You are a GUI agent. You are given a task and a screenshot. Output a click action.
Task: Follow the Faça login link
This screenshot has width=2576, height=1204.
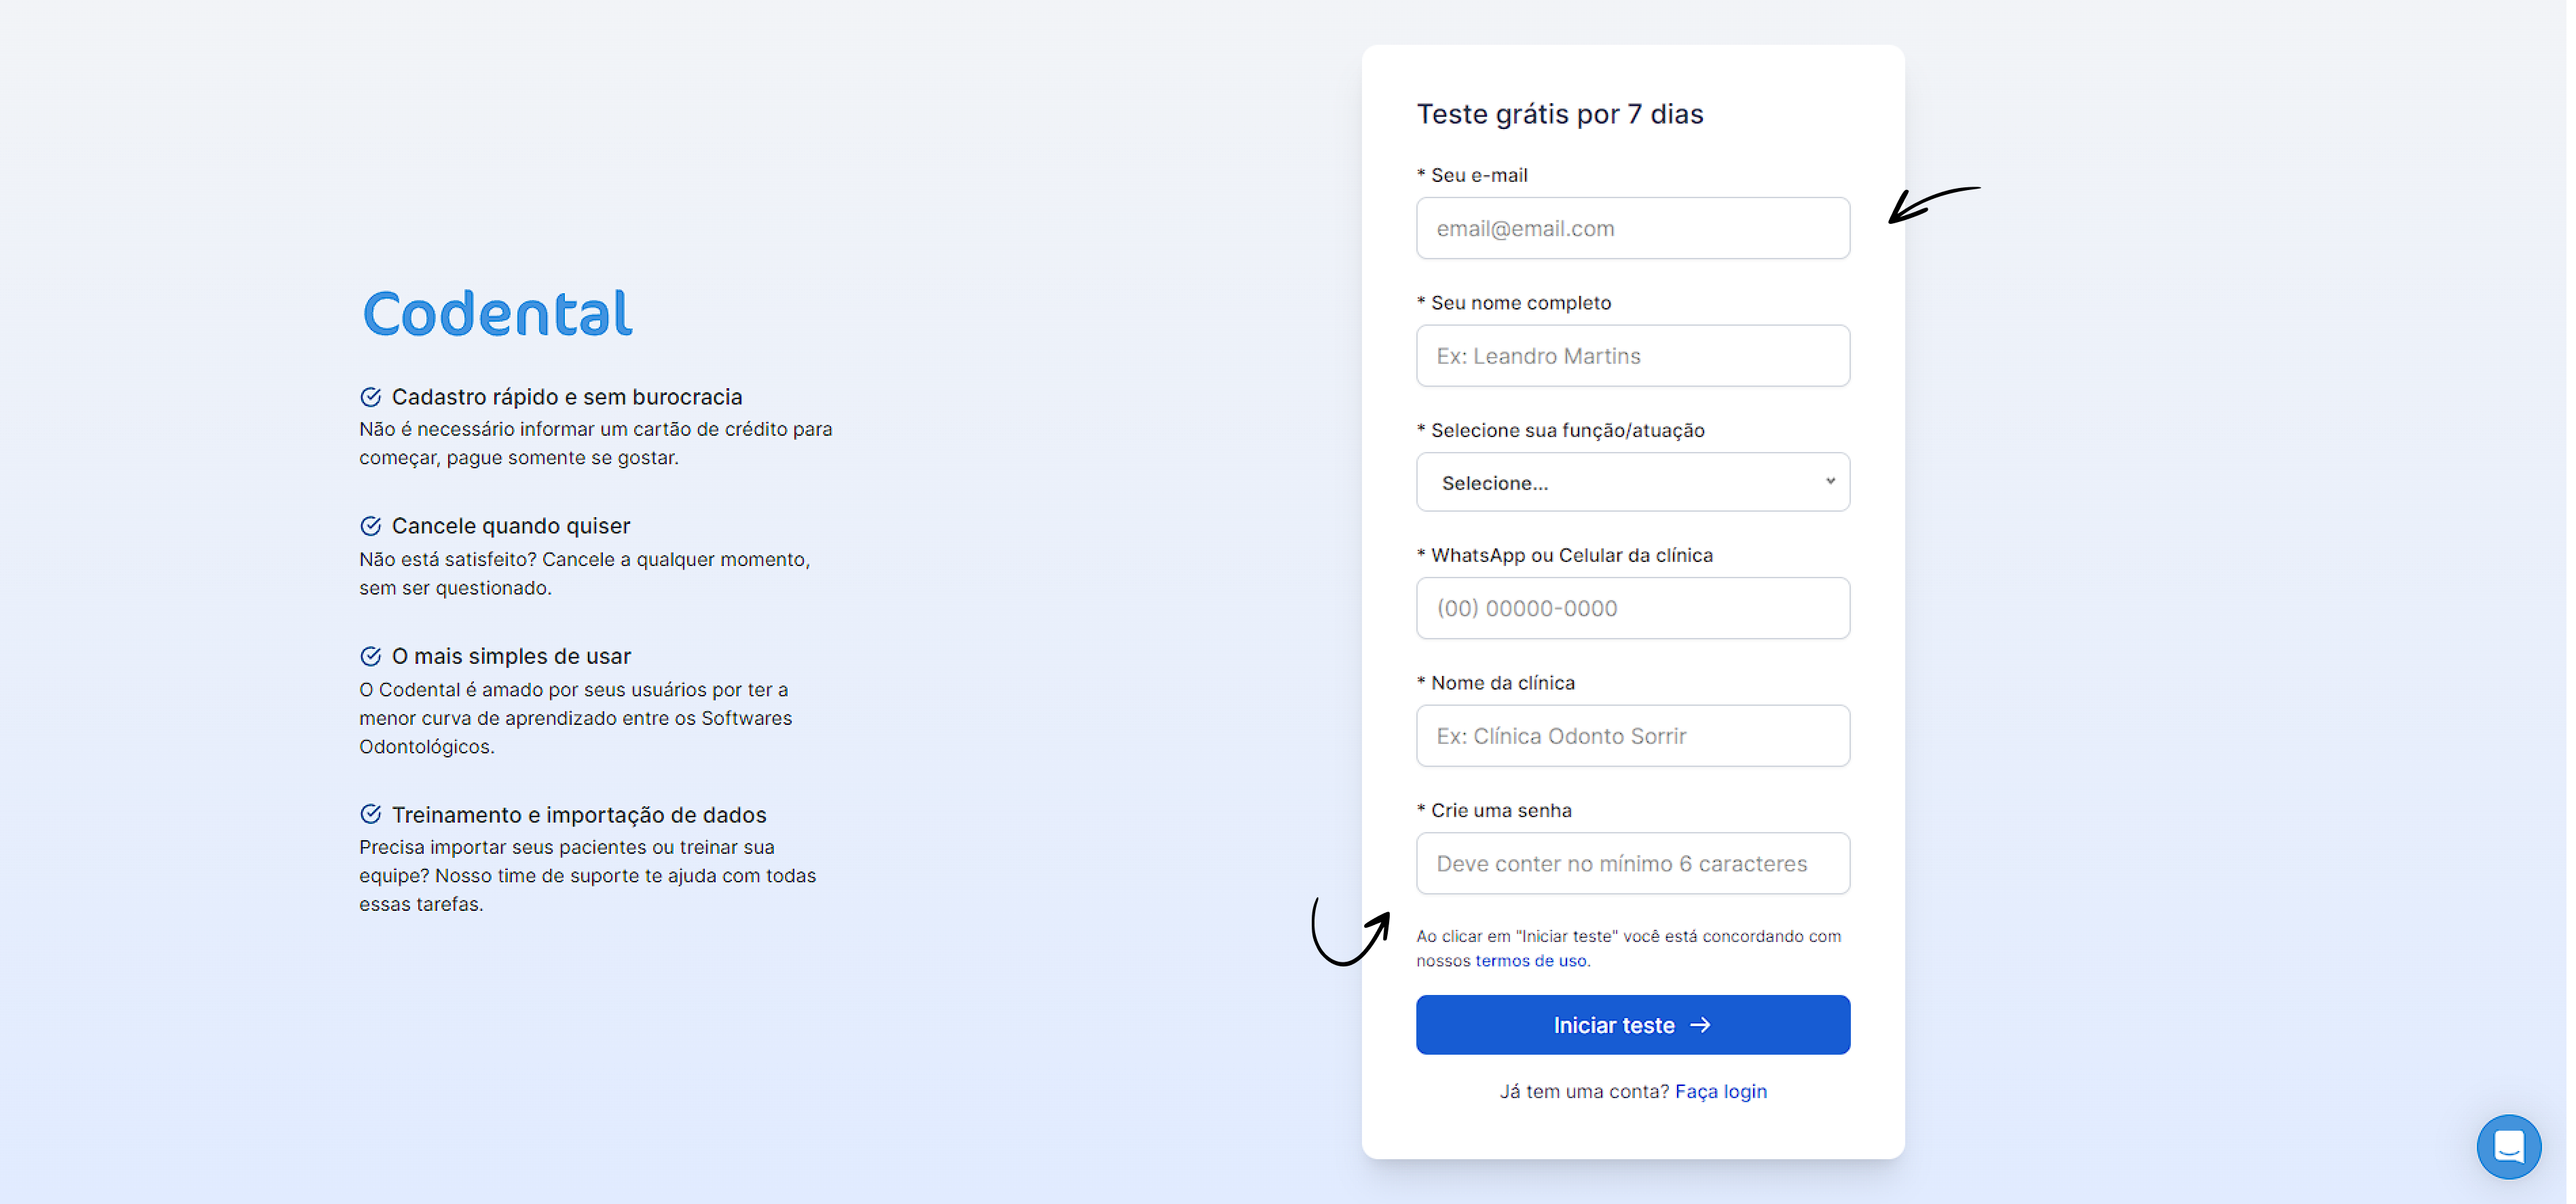click(x=1720, y=1091)
